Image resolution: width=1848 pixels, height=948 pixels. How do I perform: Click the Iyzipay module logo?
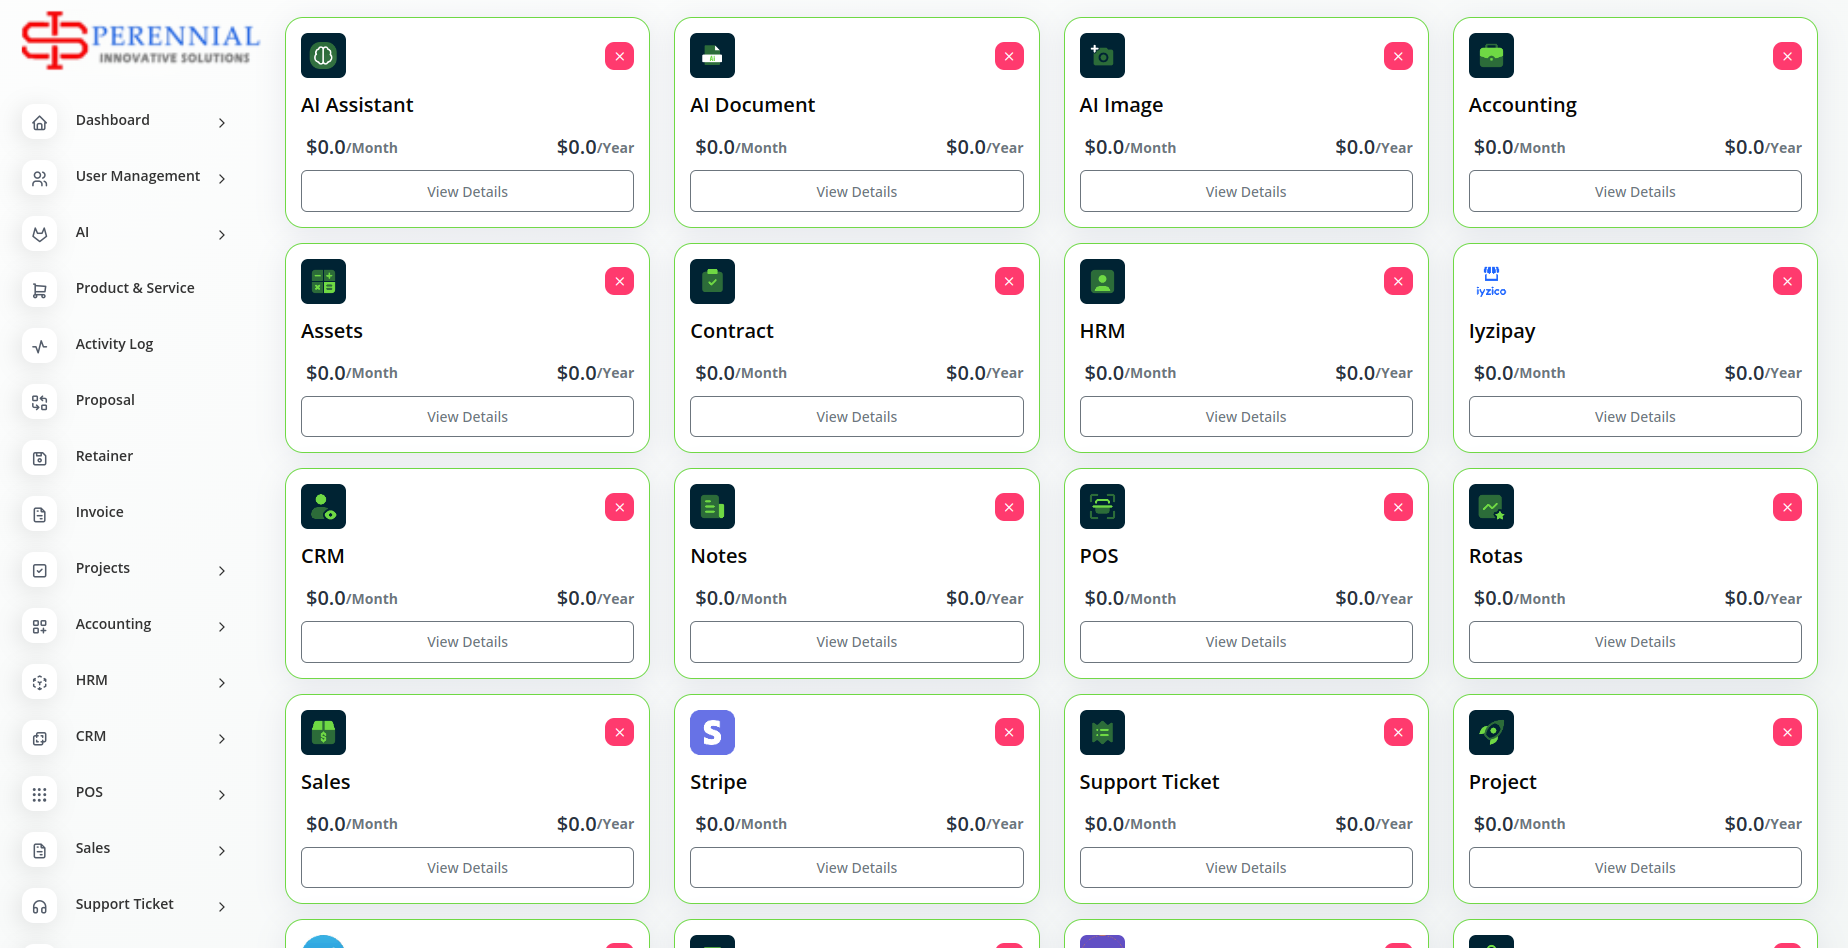coord(1491,281)
